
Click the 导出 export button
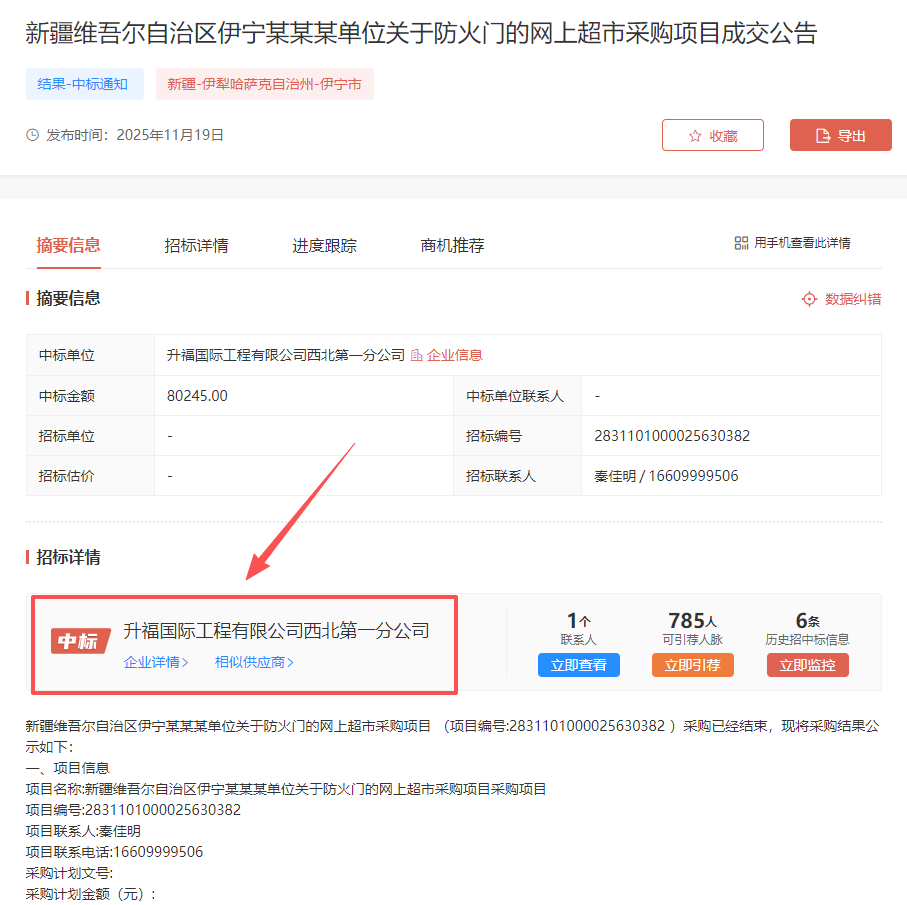[840, 136]
